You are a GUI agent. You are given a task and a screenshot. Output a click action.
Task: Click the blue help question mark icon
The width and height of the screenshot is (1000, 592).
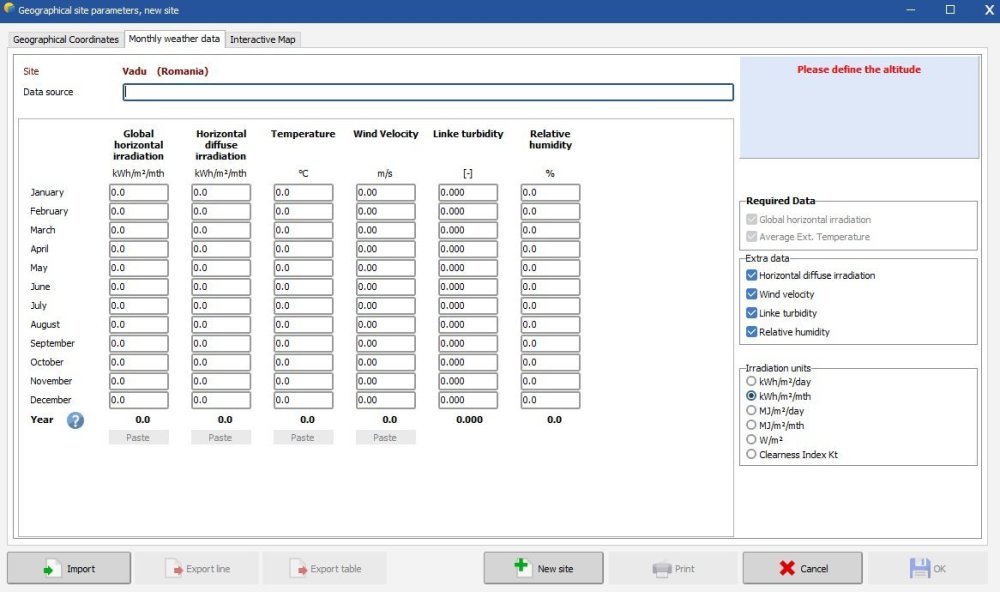(76, 420)
